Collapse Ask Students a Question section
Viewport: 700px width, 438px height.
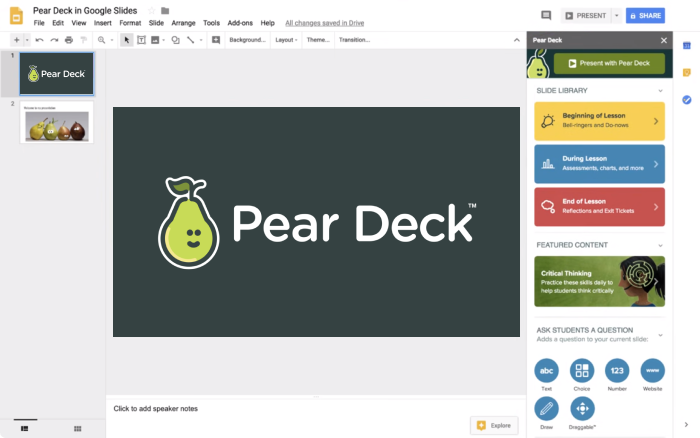(660, 335)
